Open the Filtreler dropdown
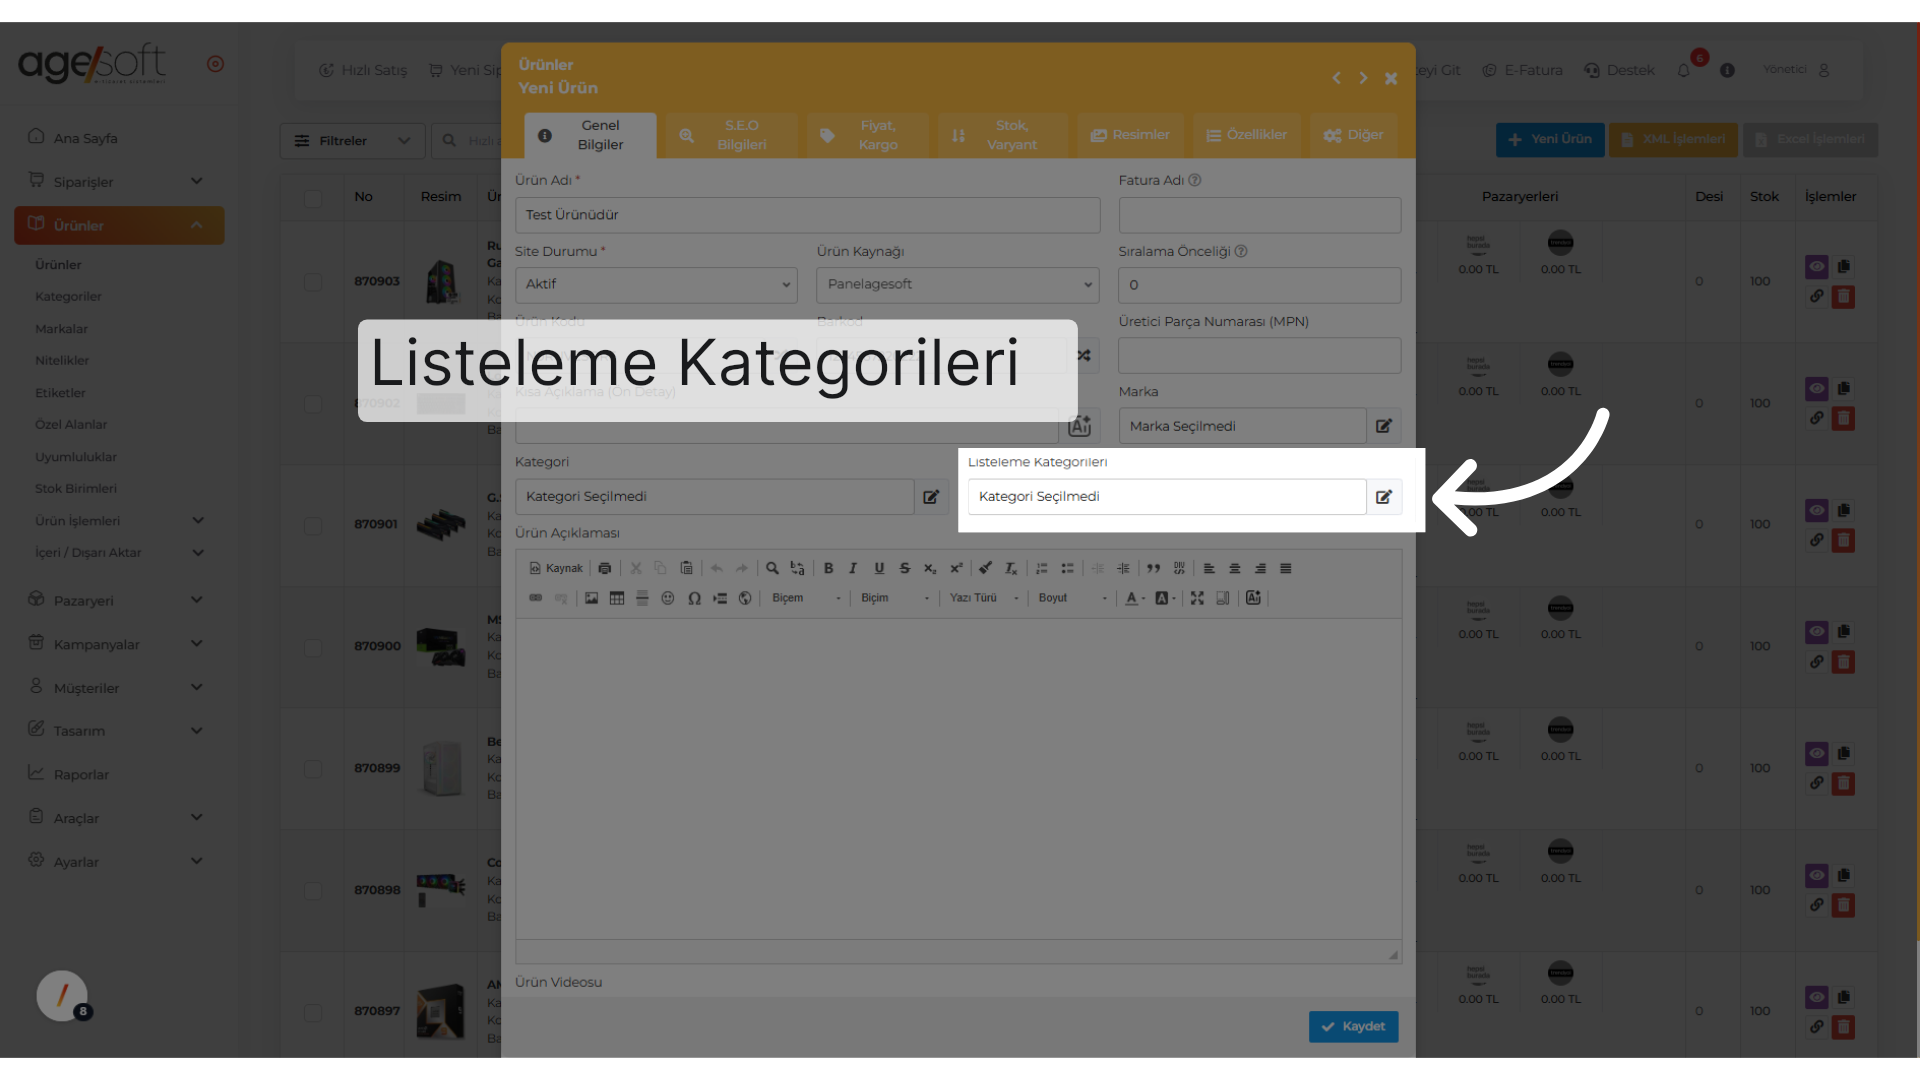Image resolution: width=1920 pixels, height=1080 pixels. 353,141
